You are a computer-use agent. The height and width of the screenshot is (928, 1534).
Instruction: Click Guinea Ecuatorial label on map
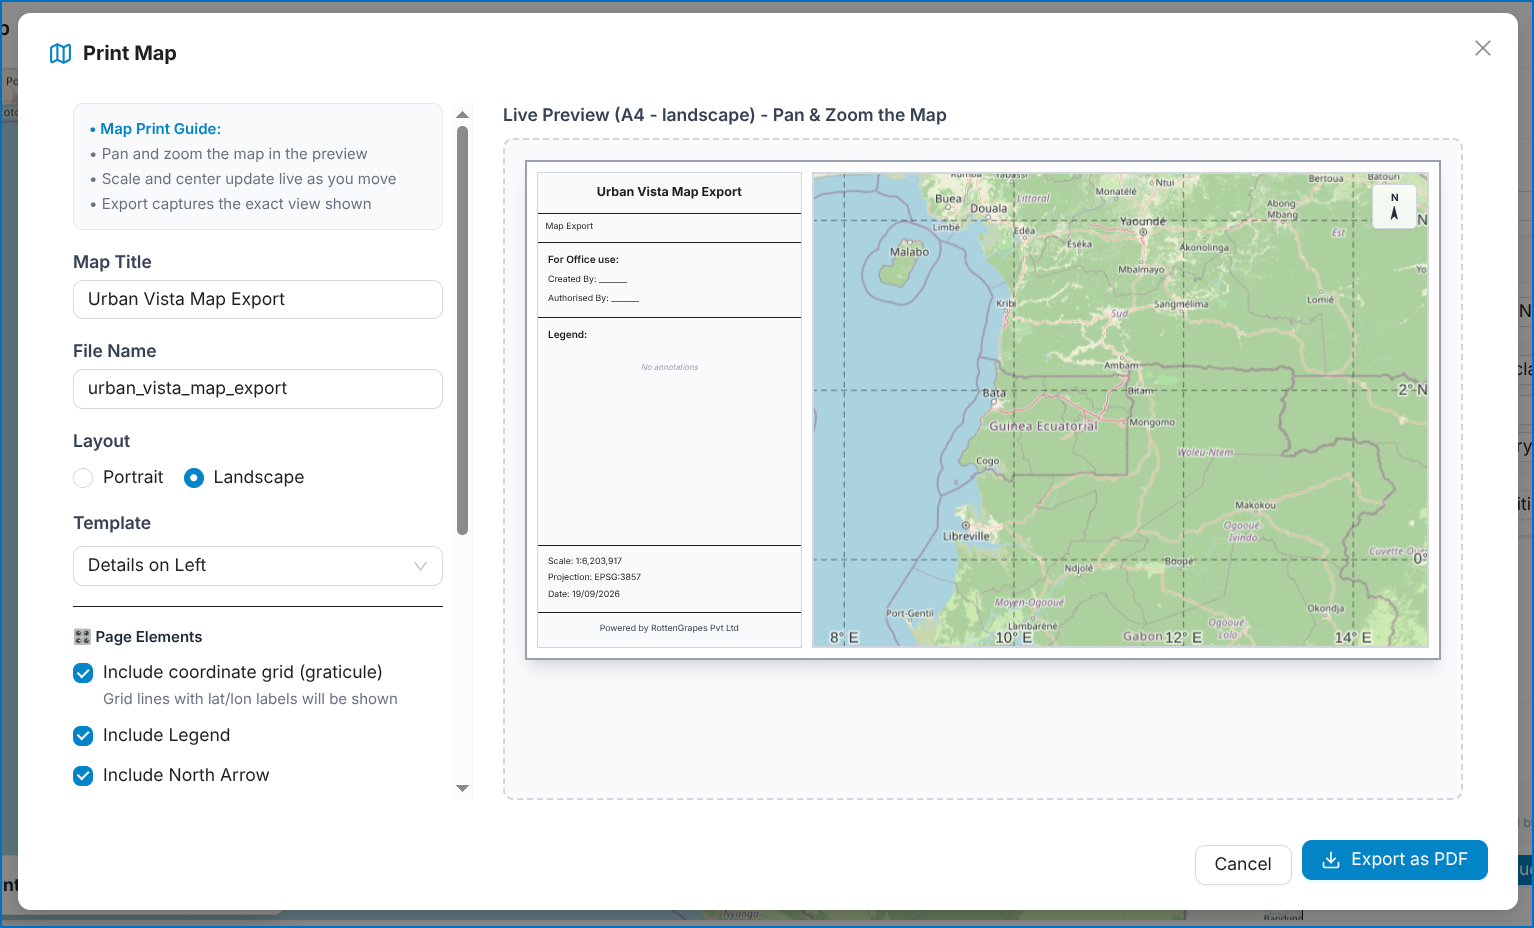[x=1043, y=426]
